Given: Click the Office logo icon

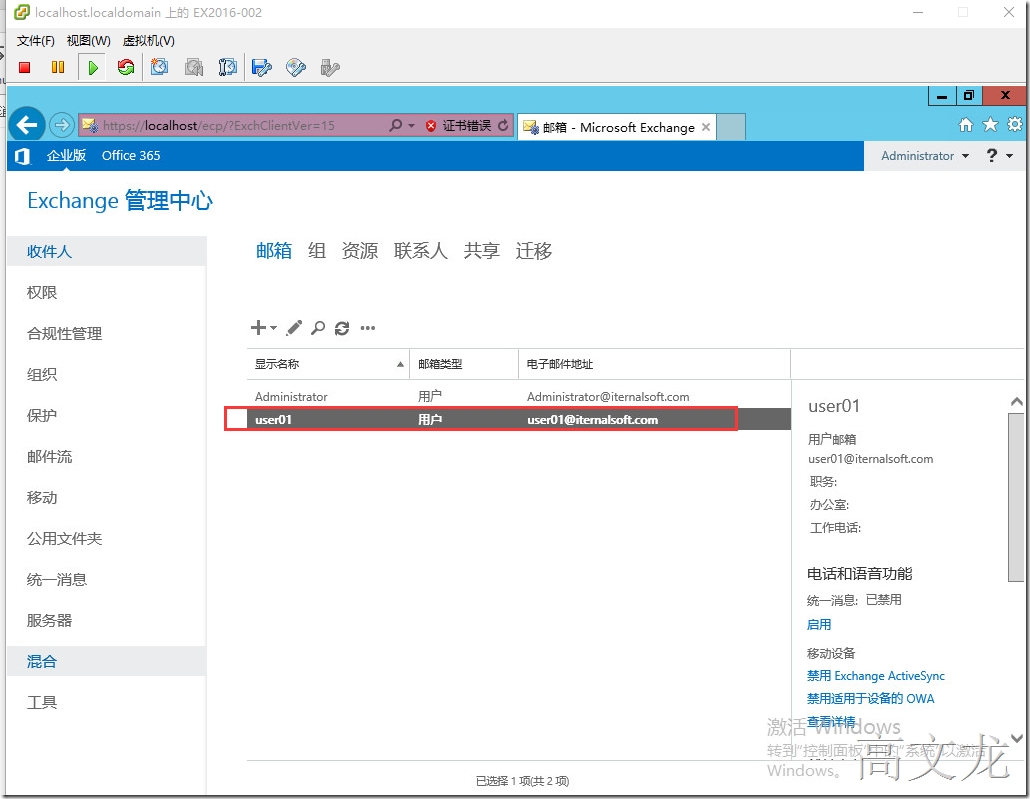Looking at the screenshot, I should [22, 156].
